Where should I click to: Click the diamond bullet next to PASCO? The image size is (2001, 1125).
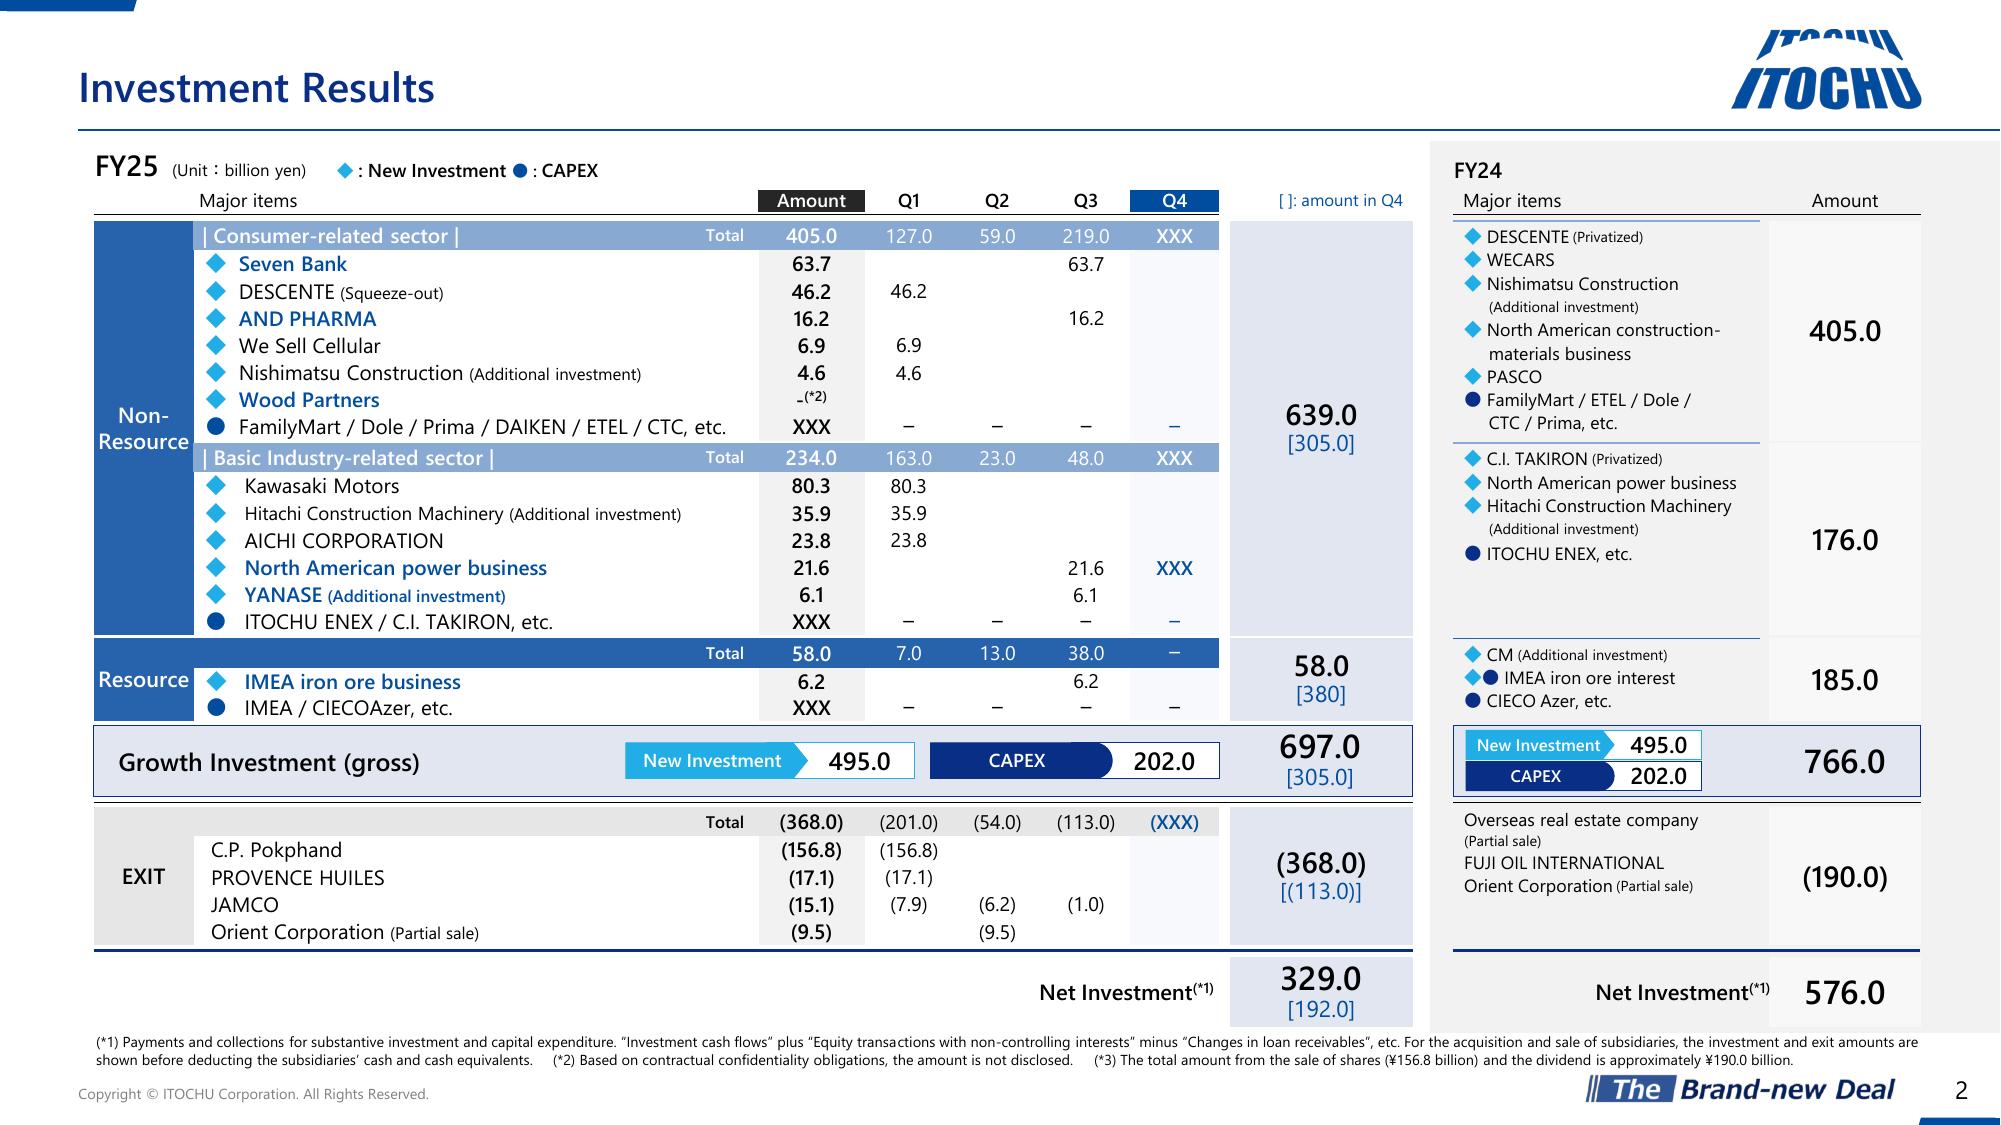click(1472, 377)
